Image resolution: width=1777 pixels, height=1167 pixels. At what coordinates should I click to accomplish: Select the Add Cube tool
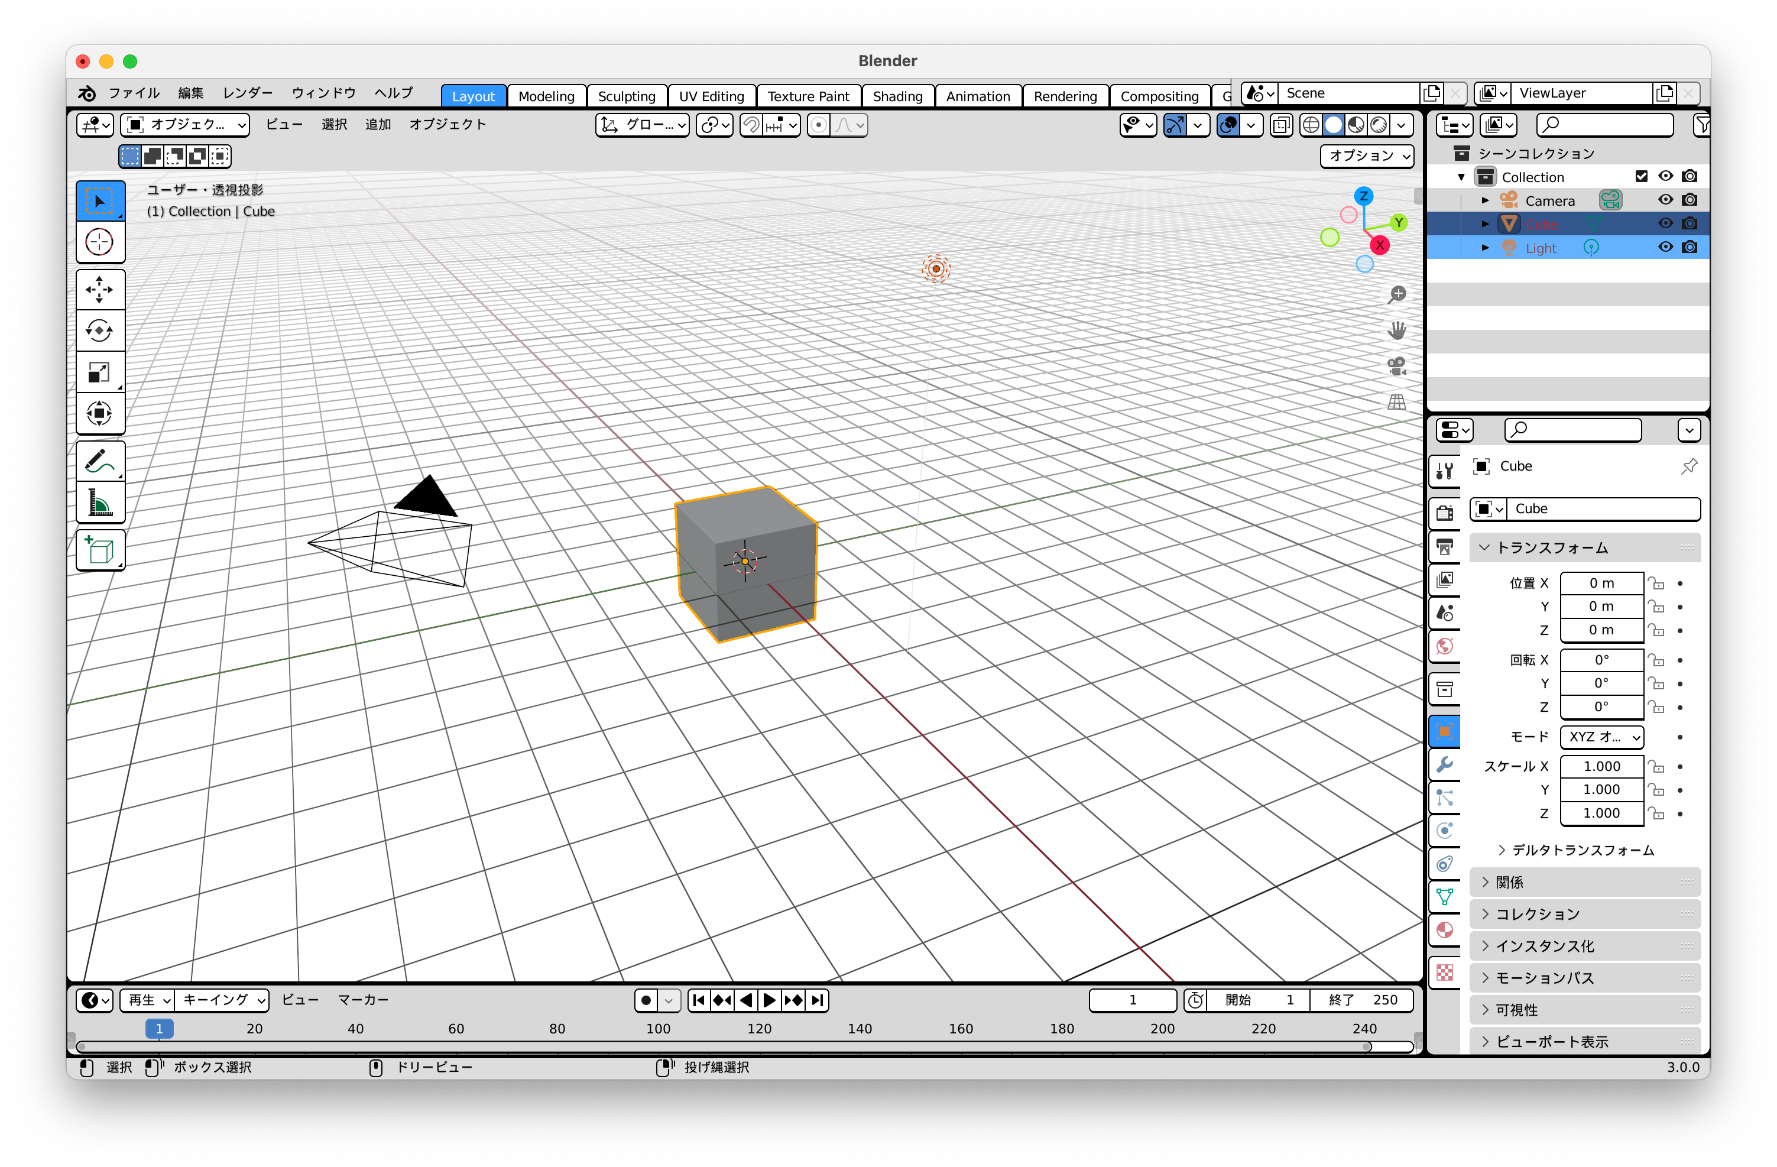(100, 550)
